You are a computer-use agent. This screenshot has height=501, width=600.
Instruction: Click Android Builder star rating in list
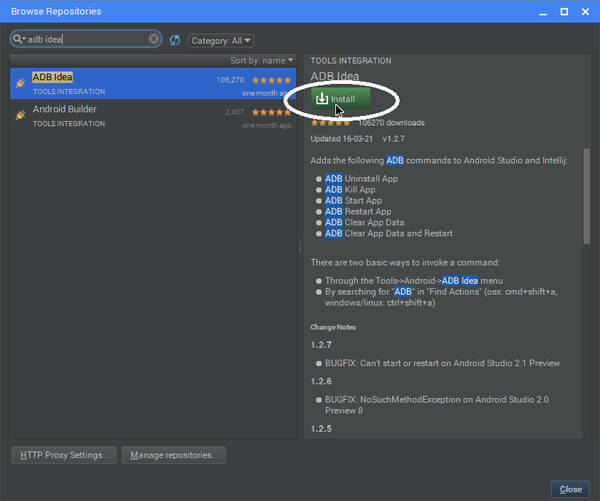click(x=271, y=112)
